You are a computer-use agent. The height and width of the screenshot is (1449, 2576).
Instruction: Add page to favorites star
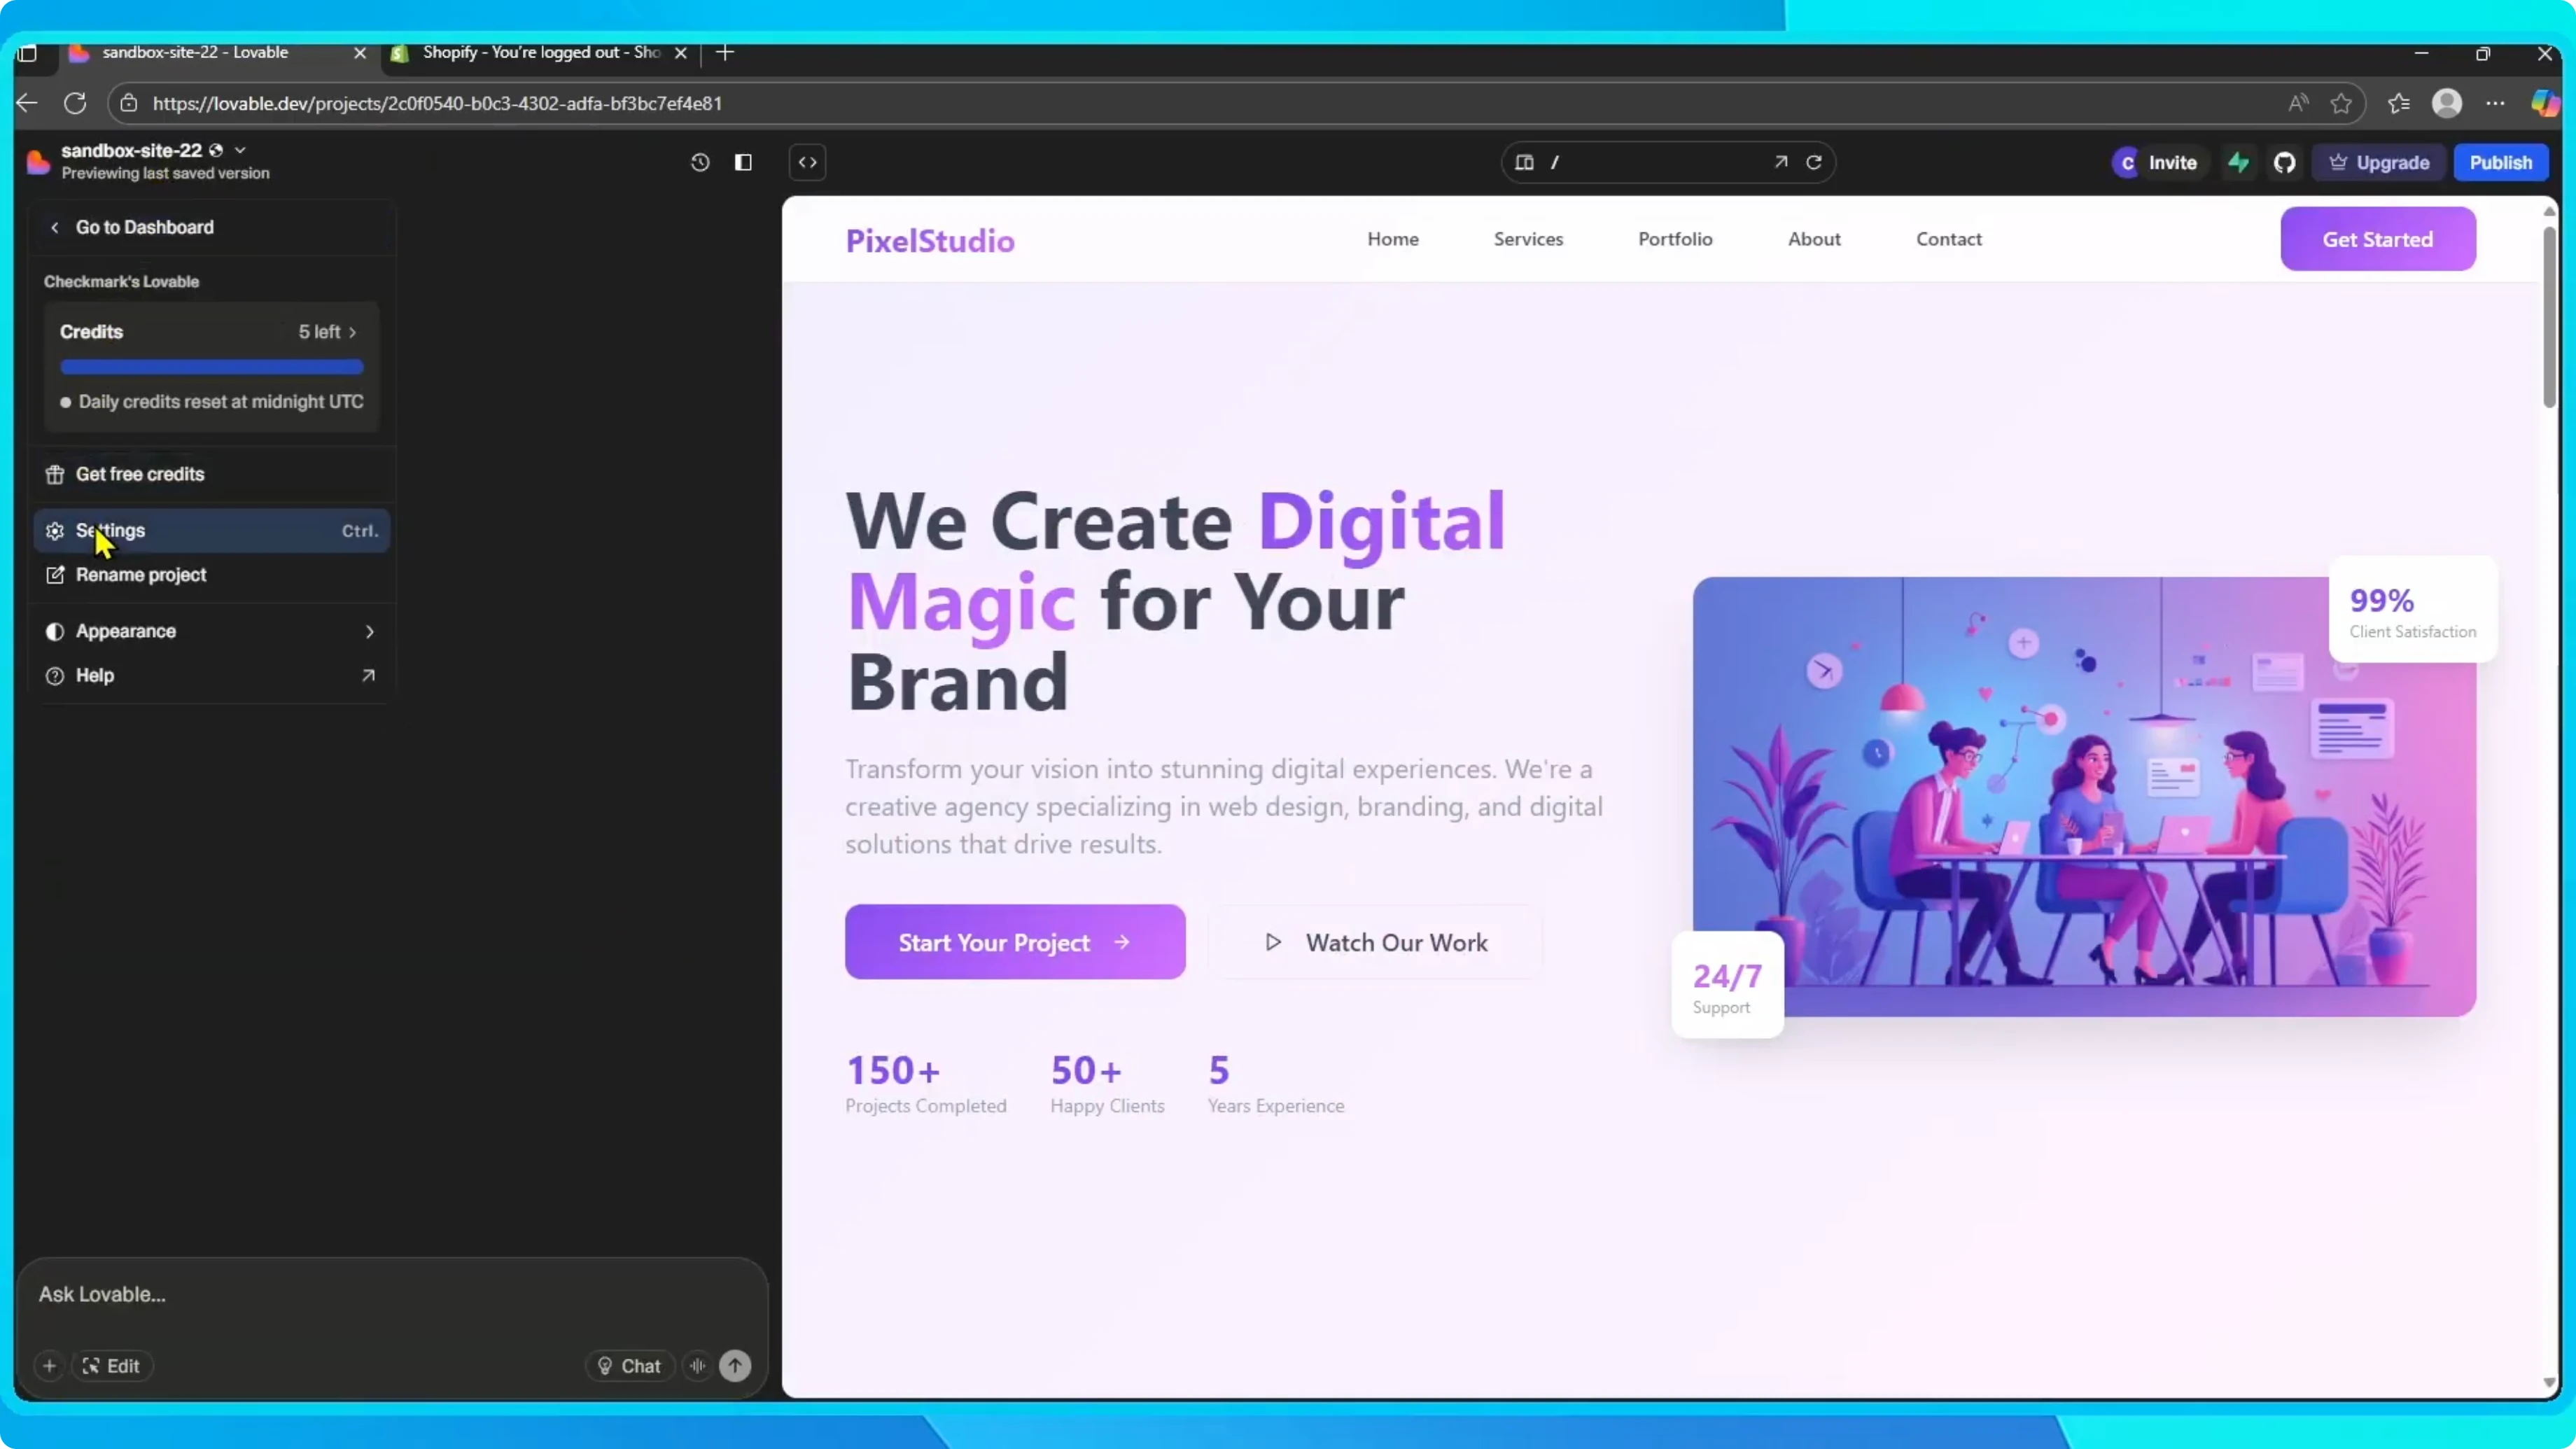pyautogui.click(x=2341, y=103)
